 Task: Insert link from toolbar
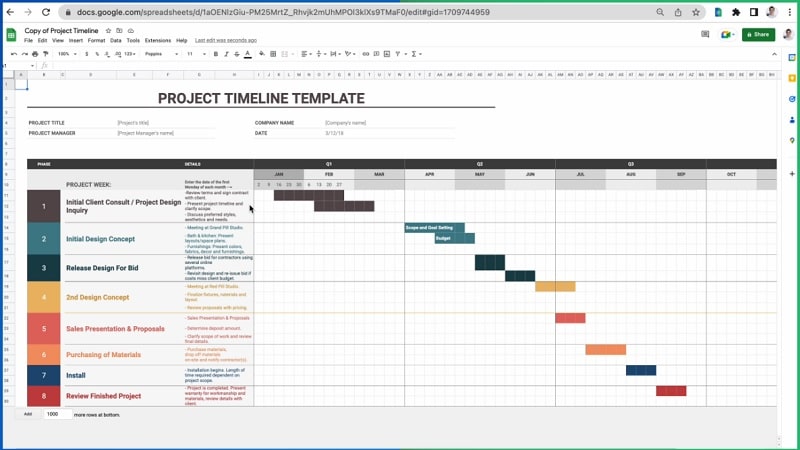(366, 54)
